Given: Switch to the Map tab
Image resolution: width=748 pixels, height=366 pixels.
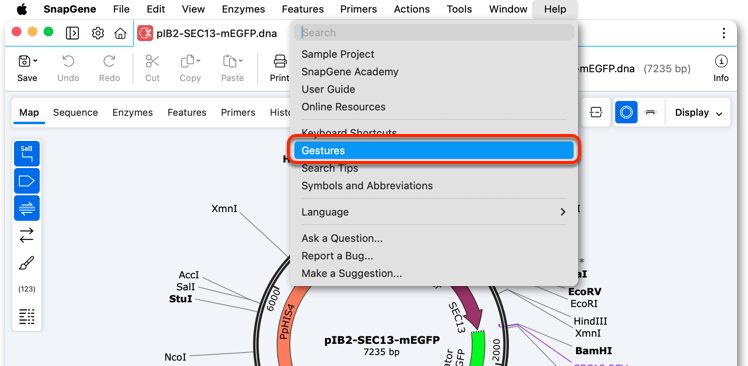Looking at the screenshot, I should pyautogui.click(x=29, y=113).
